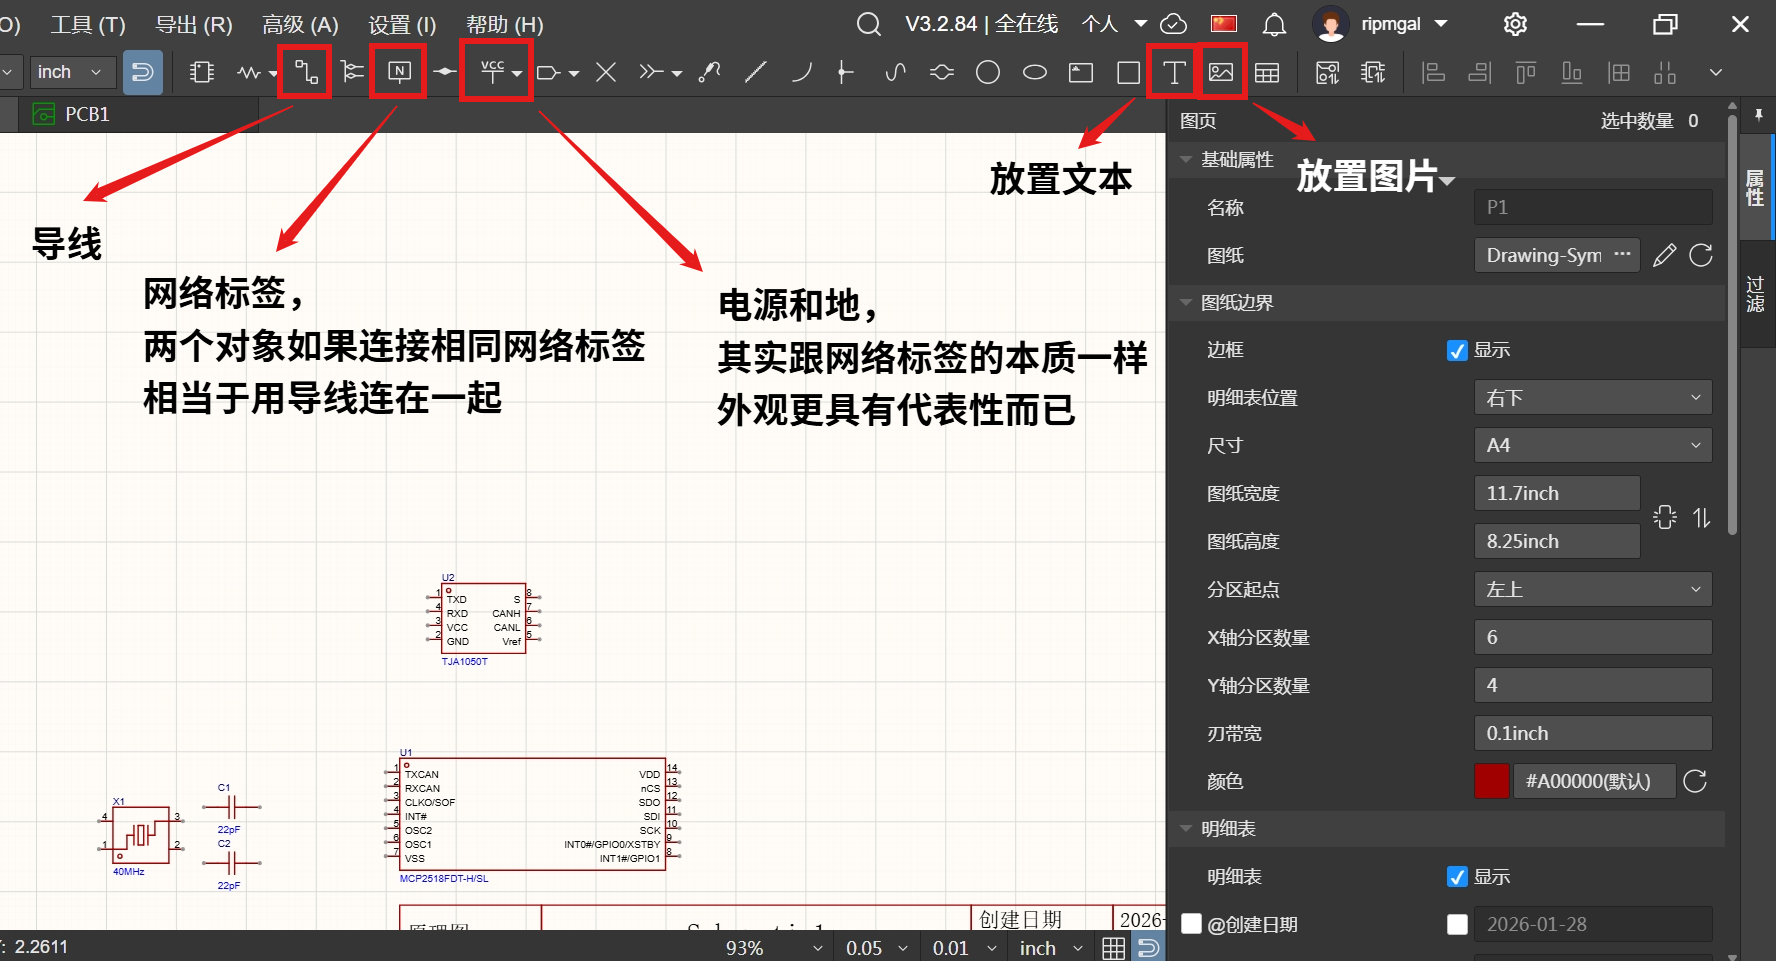The height and width of the screenshot is (961, 1776).
Task: Select the place table tool
Action: click(x=1267, y=73)
